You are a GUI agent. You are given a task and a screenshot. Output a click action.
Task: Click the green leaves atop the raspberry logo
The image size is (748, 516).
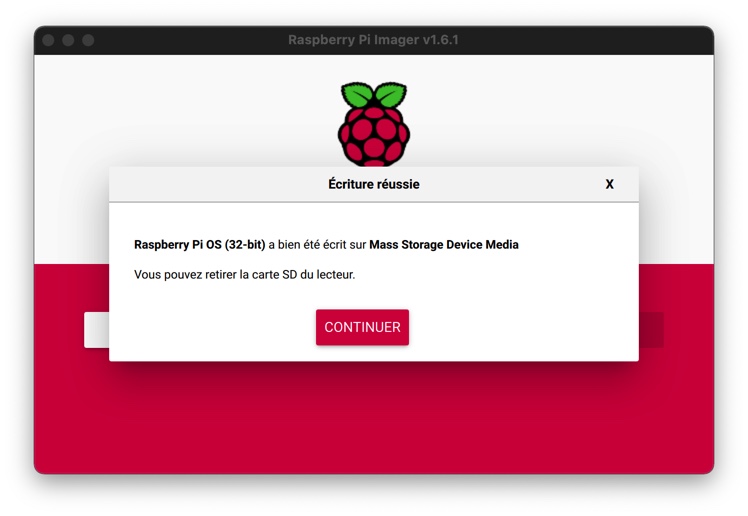pos(373,95)
